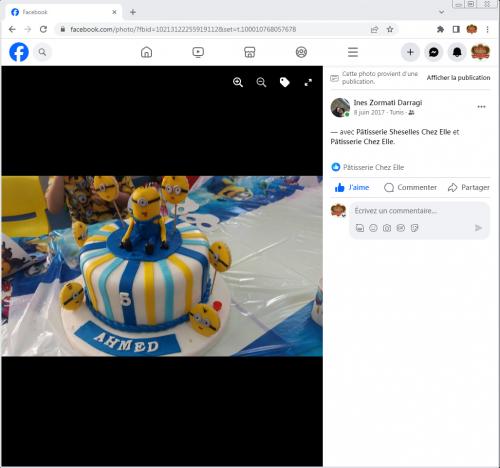Open the Groups icon
The image size is (500, 468).
(x=301, y=52)
